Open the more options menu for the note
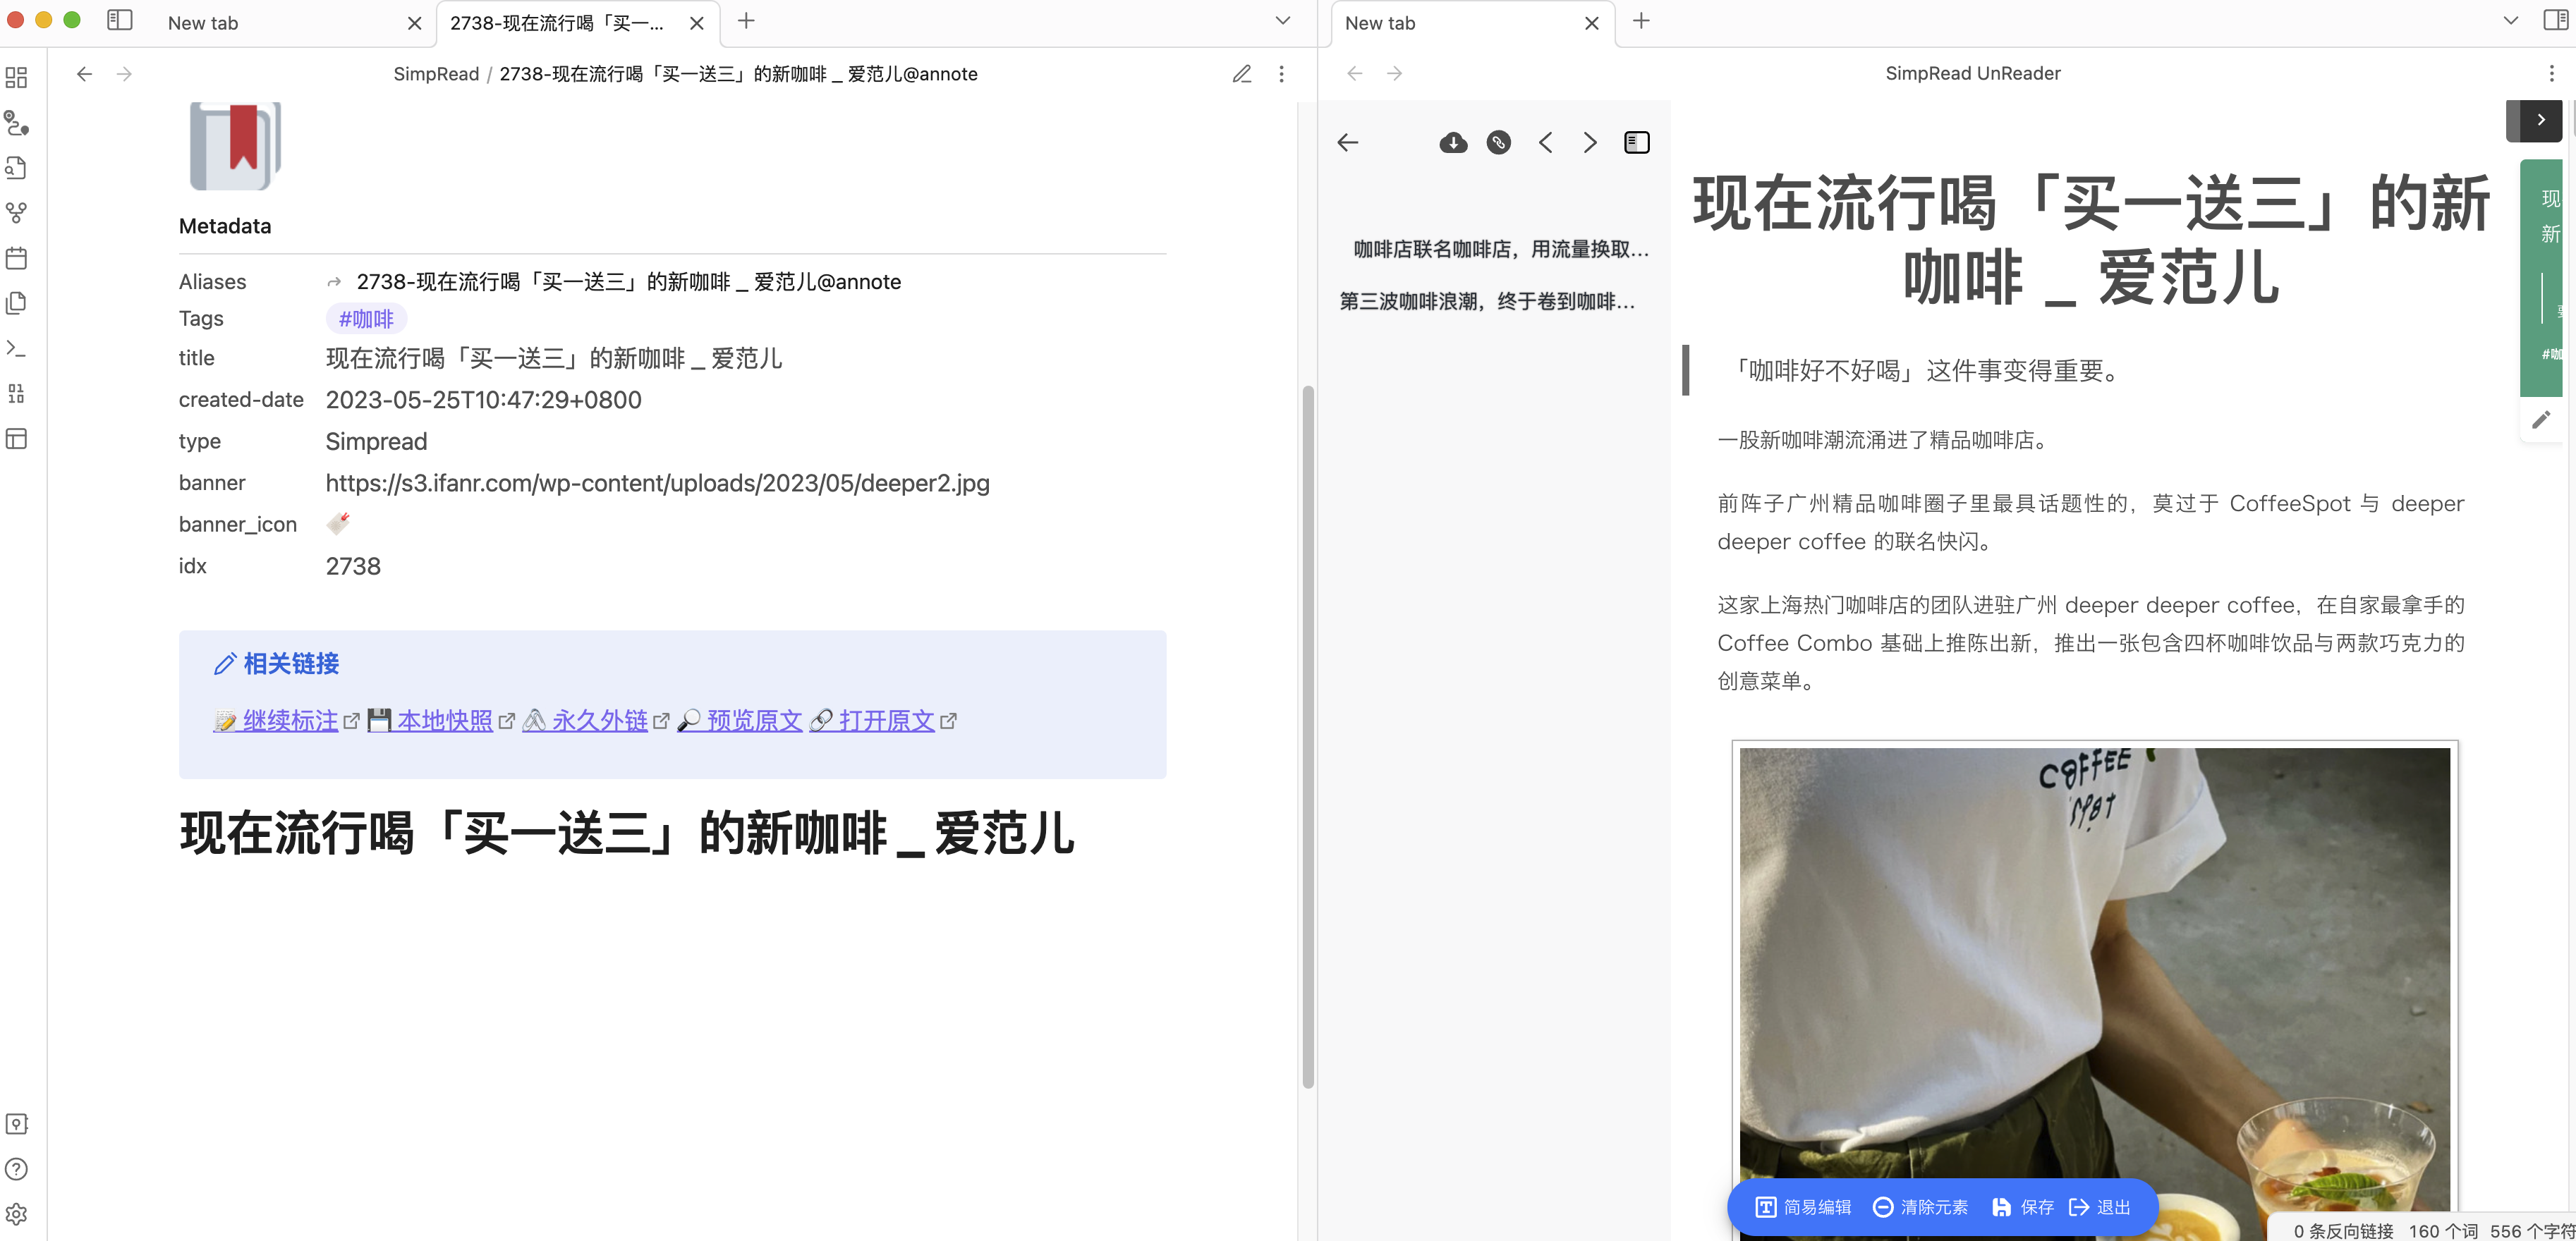Screen dimensions: 2576x1241 (1281, 73)
